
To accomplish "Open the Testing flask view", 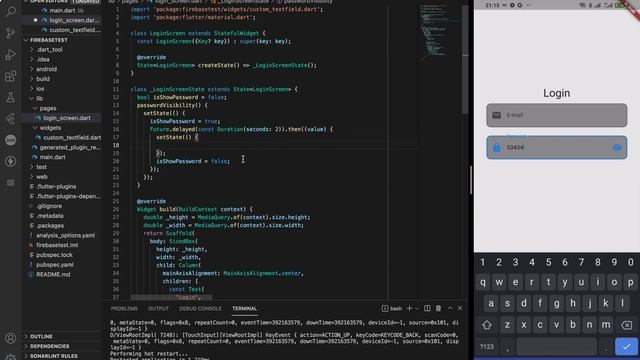I will [x=11, y=97].
